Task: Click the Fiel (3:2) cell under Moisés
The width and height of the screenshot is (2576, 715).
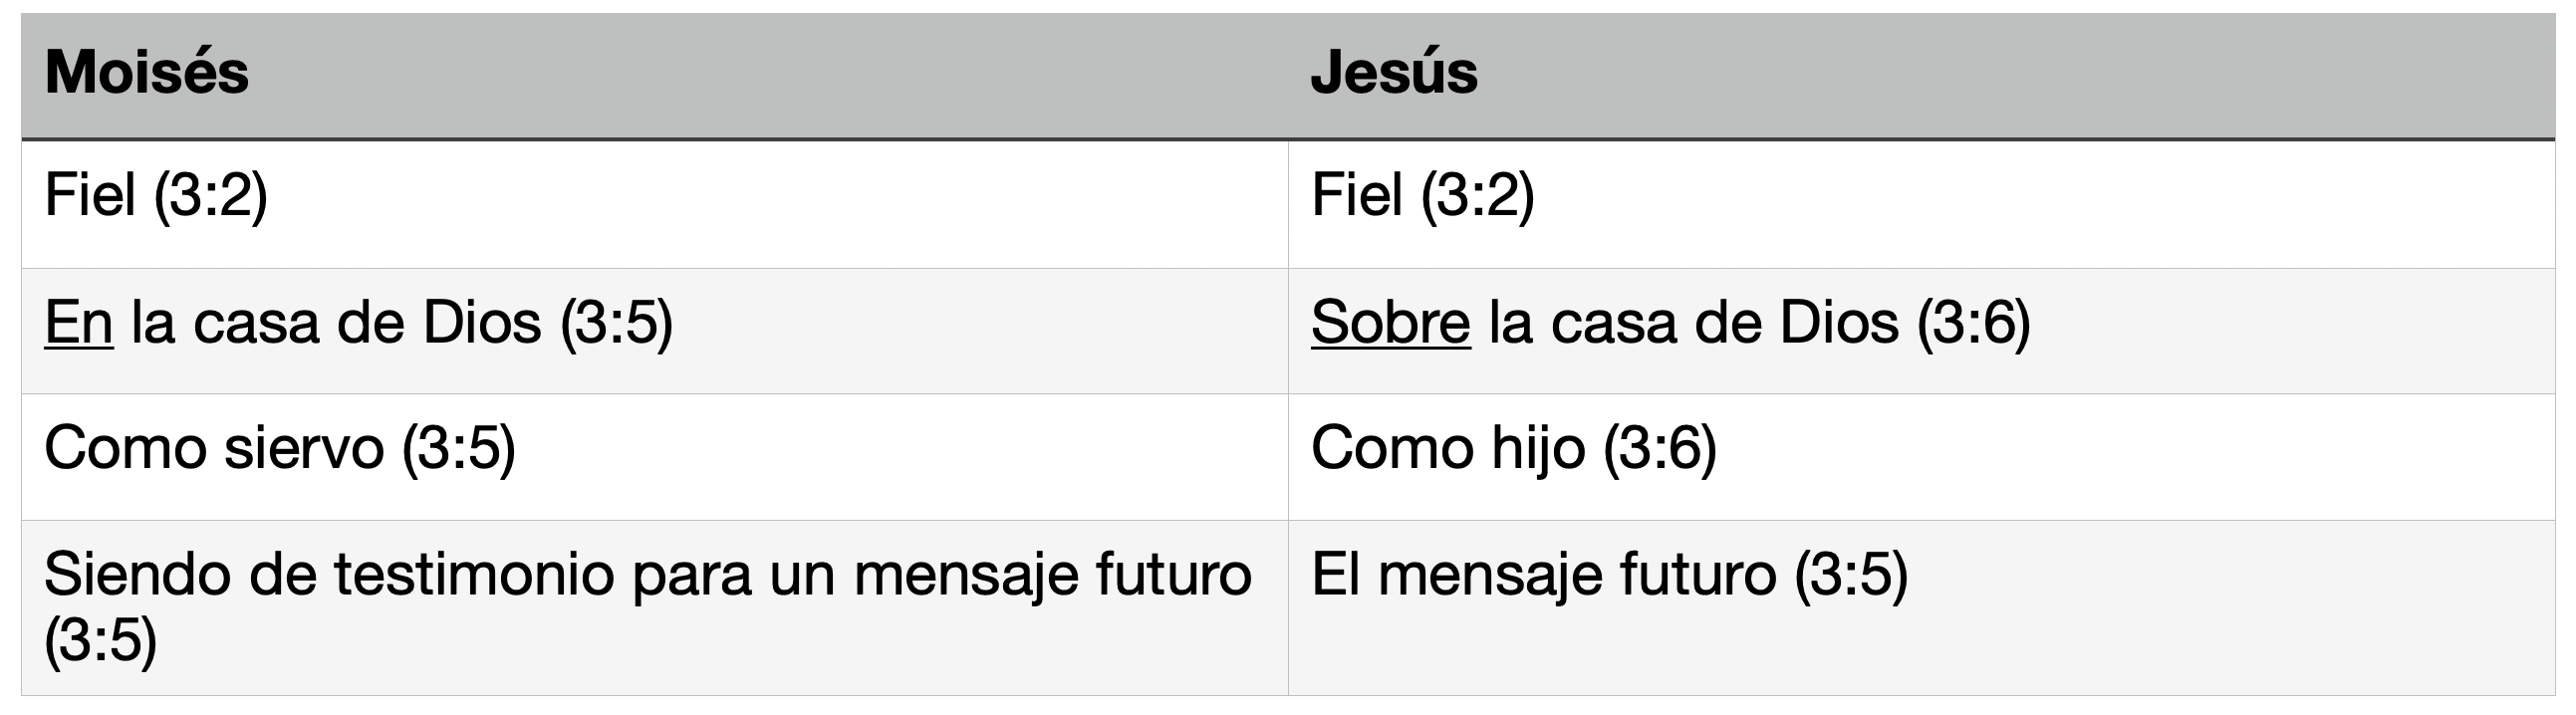Action: pos(655,204)
